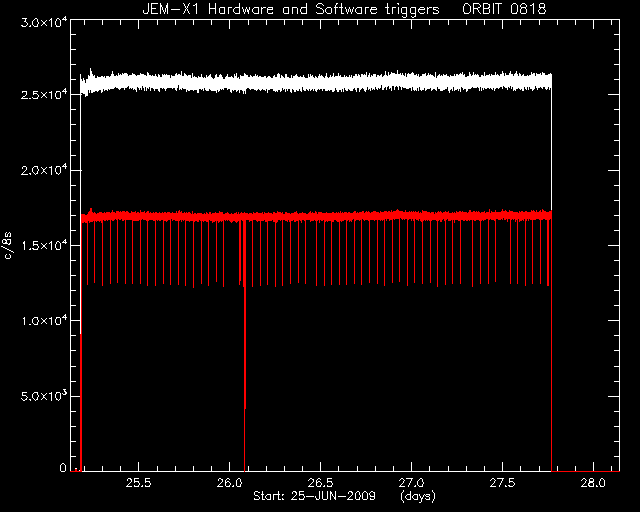Click the 3.0×10⁴ y-axis tick label

pyautogui.click(x=44, y=22)
